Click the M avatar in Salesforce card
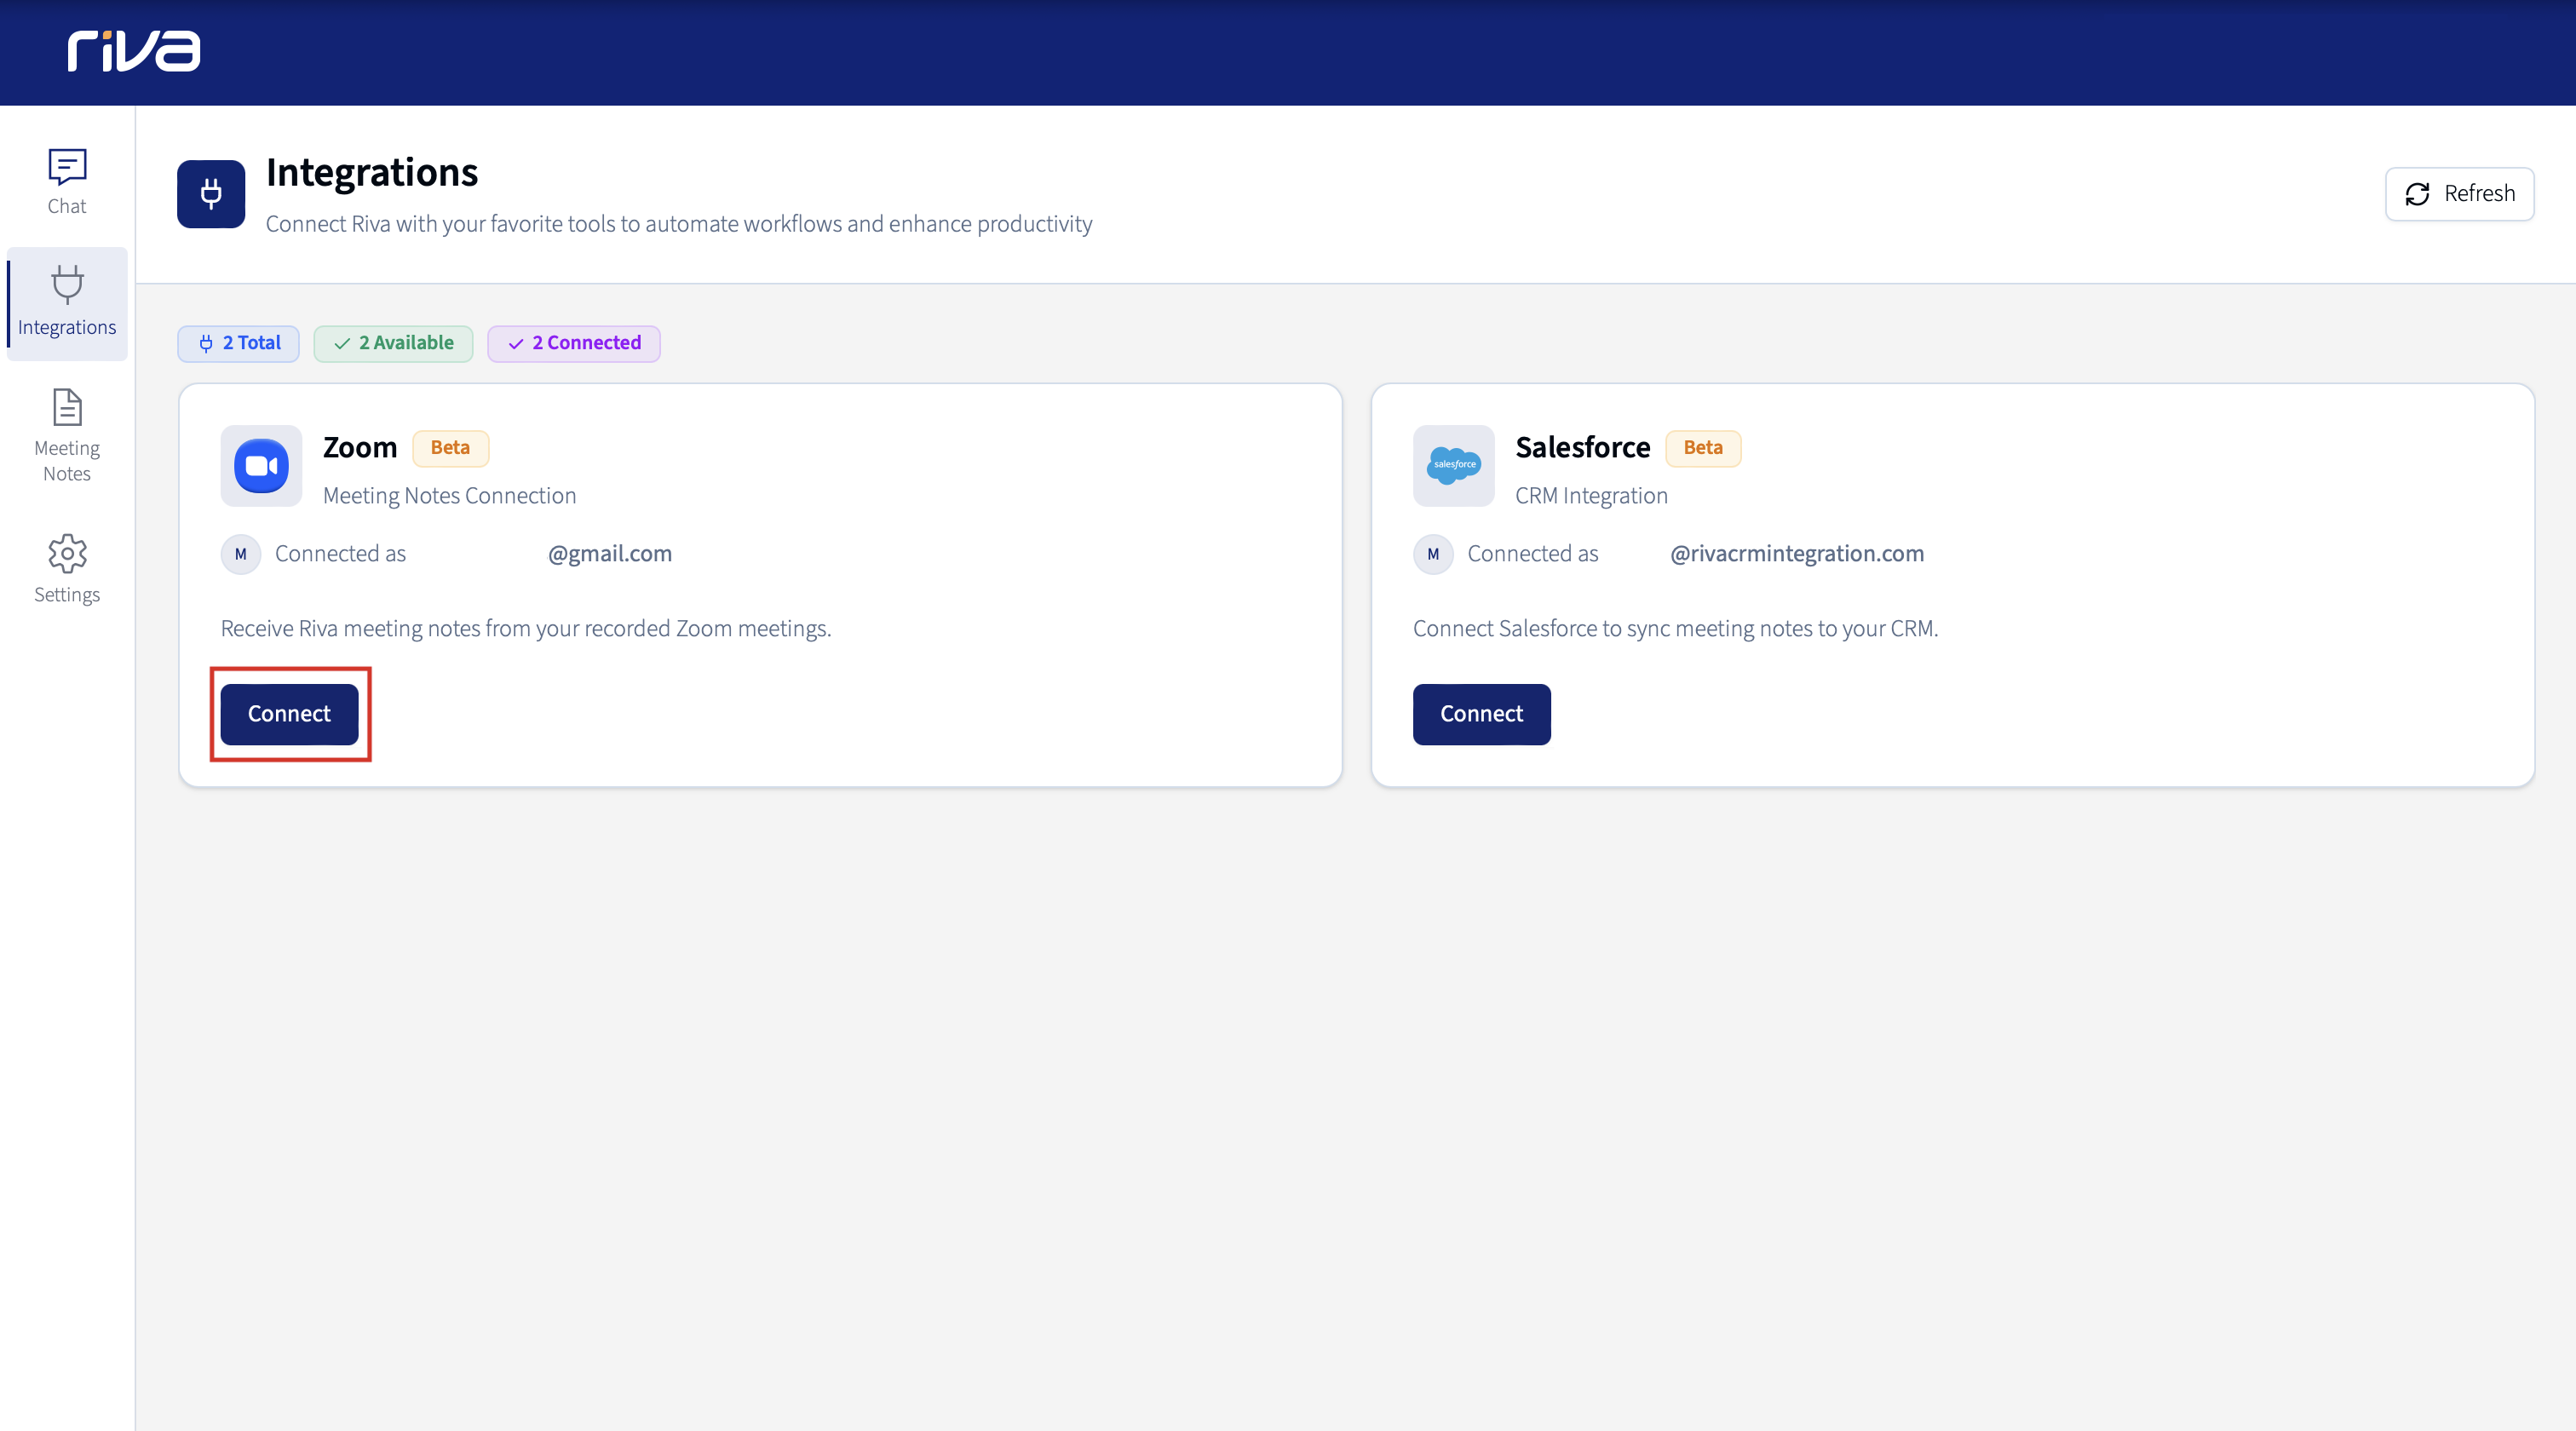 (1433, 554)
